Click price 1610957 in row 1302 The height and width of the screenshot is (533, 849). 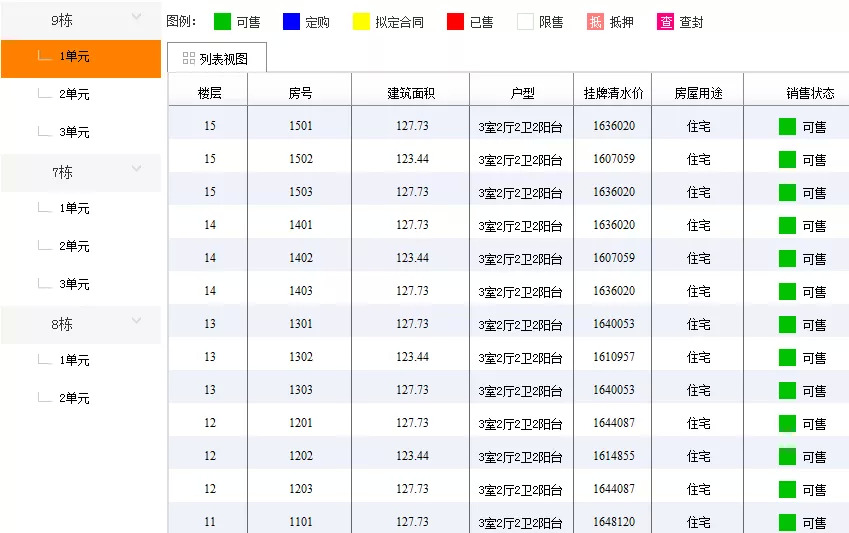coord(613,357)
